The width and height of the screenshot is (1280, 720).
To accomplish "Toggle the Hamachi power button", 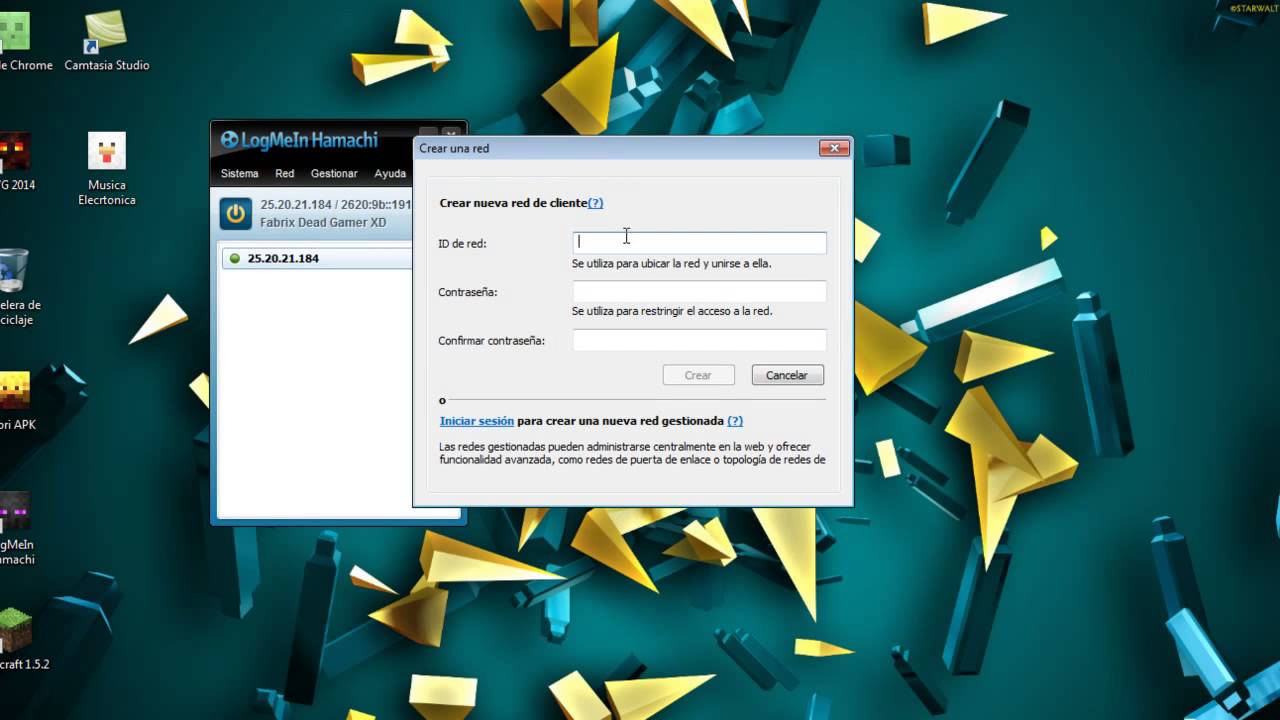I will 236,213.
